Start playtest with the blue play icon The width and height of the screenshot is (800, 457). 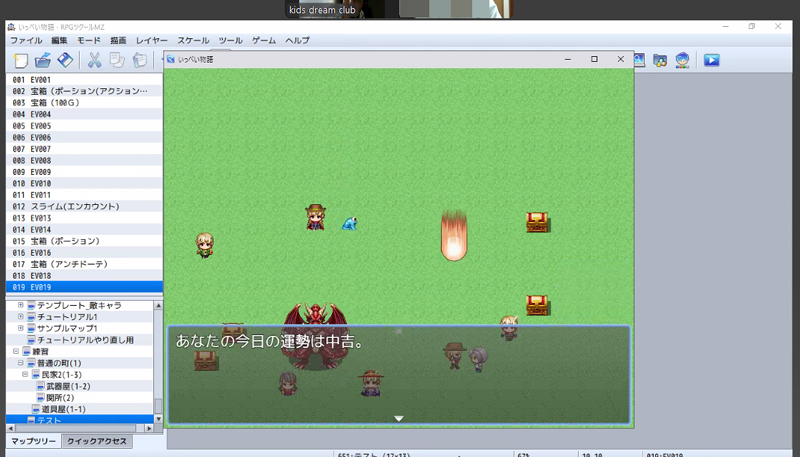coord(712,60)
